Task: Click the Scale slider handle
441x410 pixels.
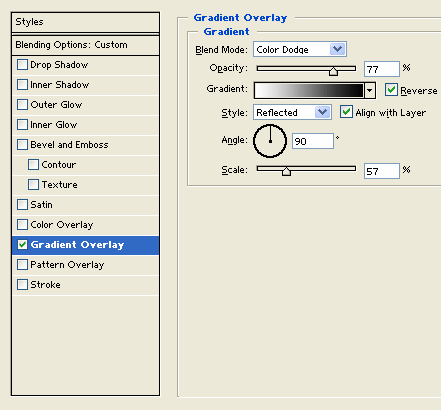Action: coord(286,171)
